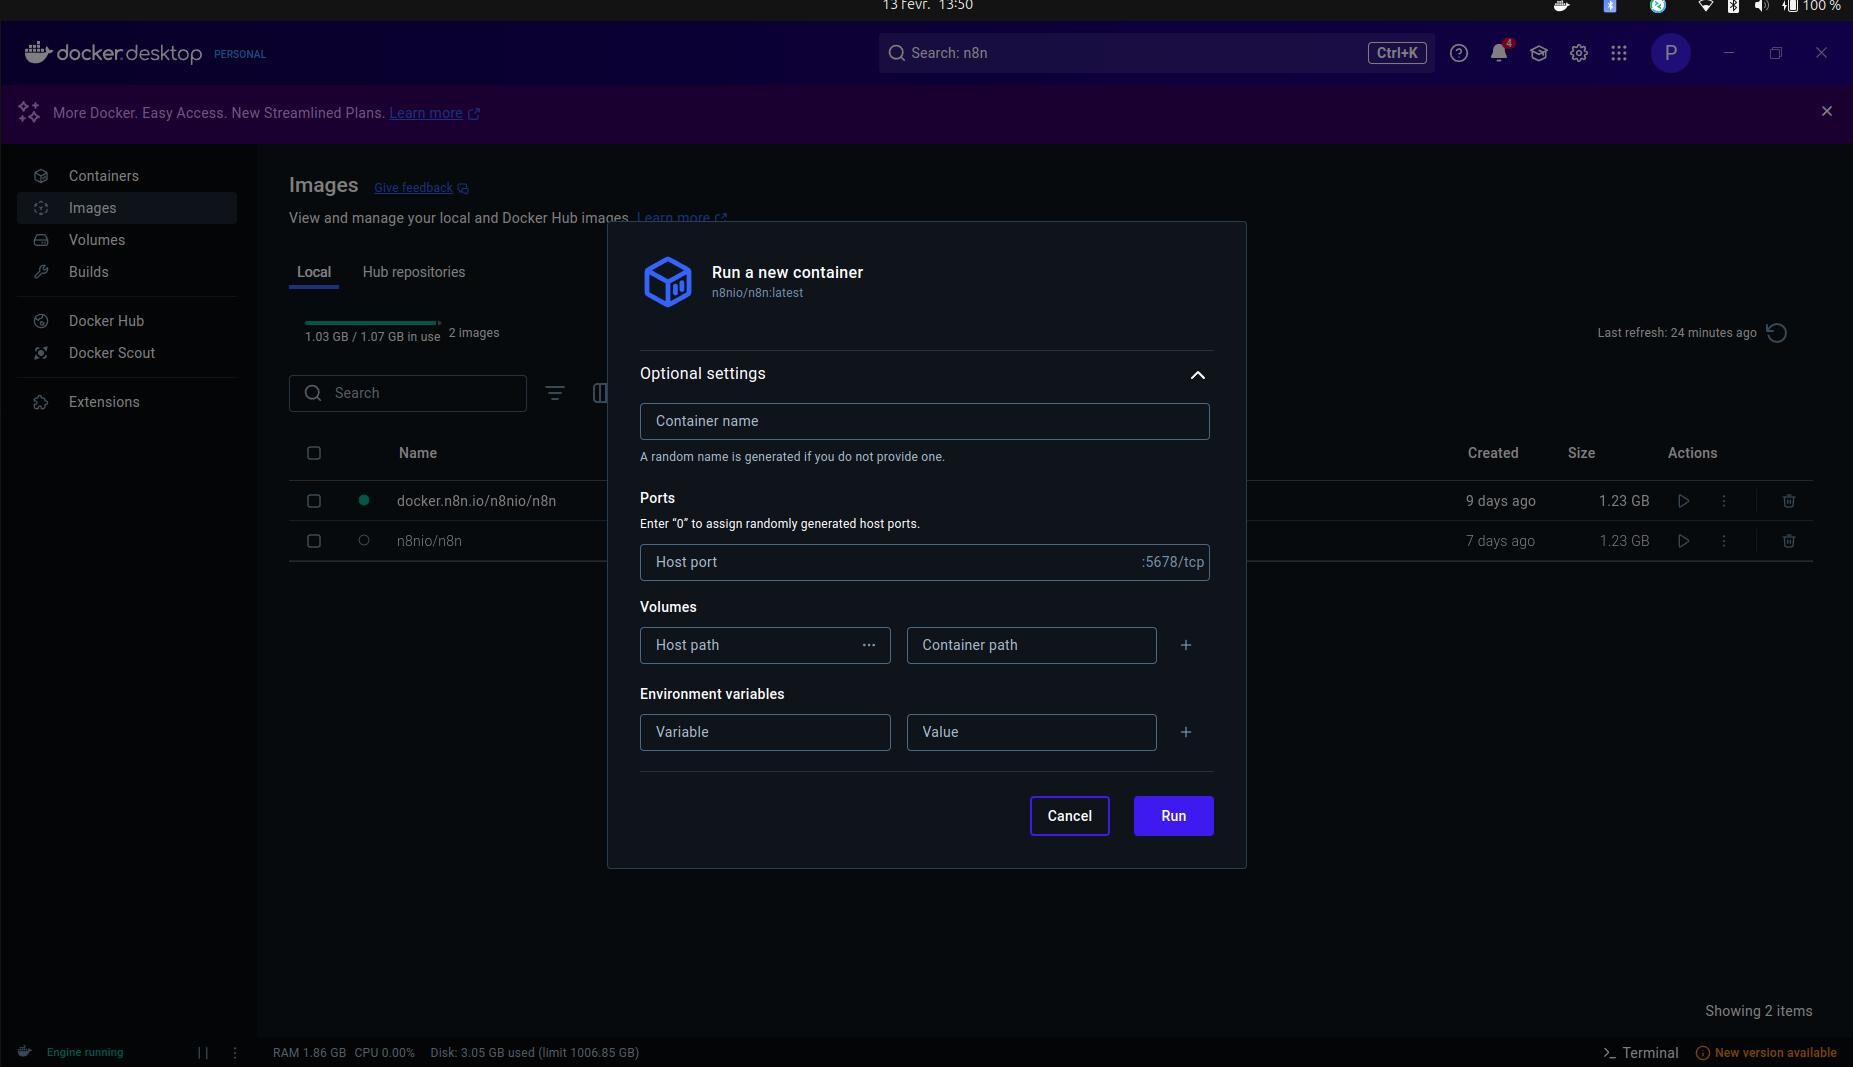The height and width of the screenshot is (1067, 1853).
Task: Select the Volumes section in sidebar
Action: pyautogui.click(x=96, y=240)
